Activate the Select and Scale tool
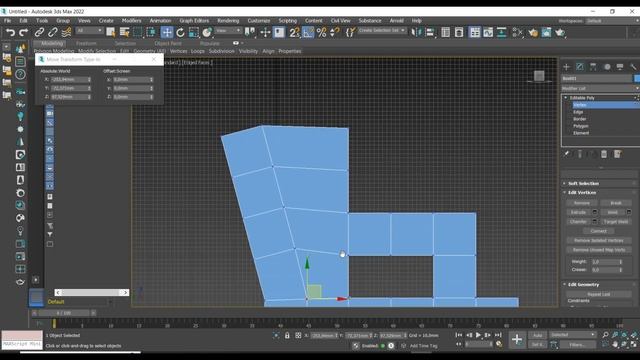 point(194,32)
